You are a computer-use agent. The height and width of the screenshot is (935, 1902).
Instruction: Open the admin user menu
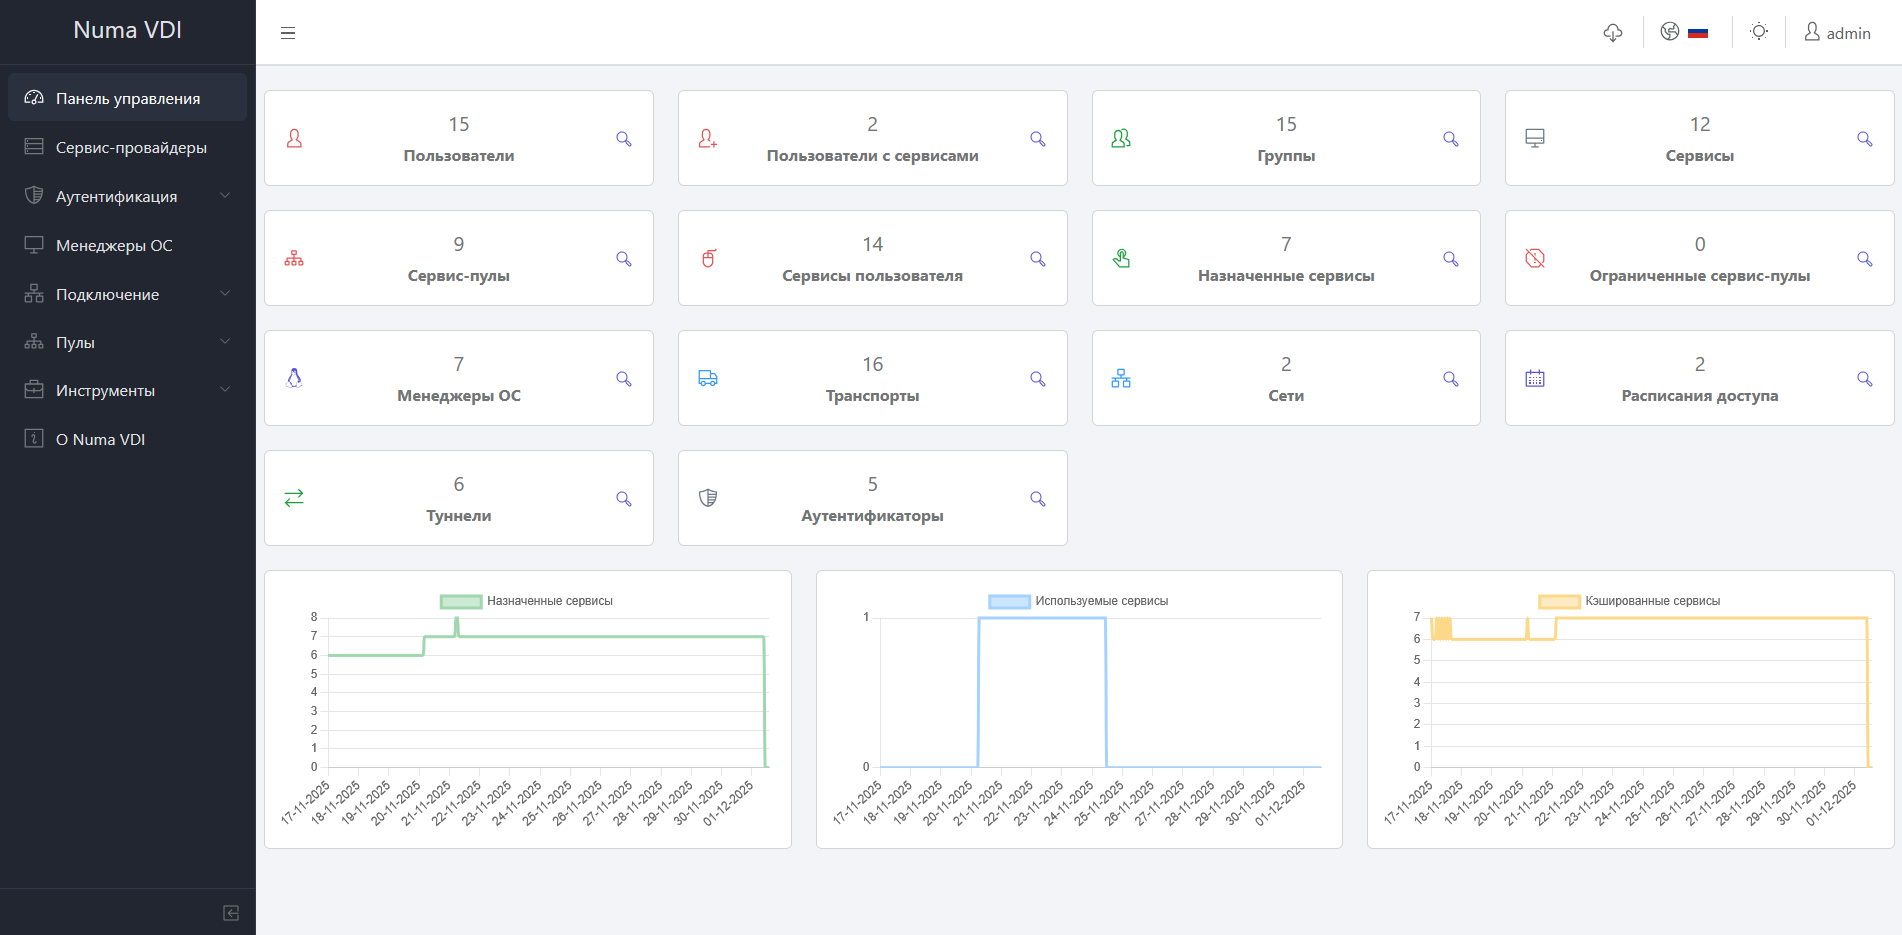(x=1837, y=33)
